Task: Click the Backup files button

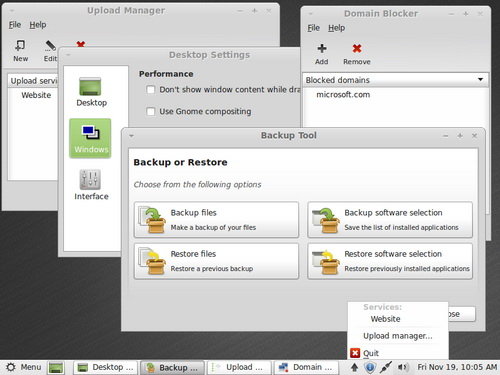Action: click(216, 220)
